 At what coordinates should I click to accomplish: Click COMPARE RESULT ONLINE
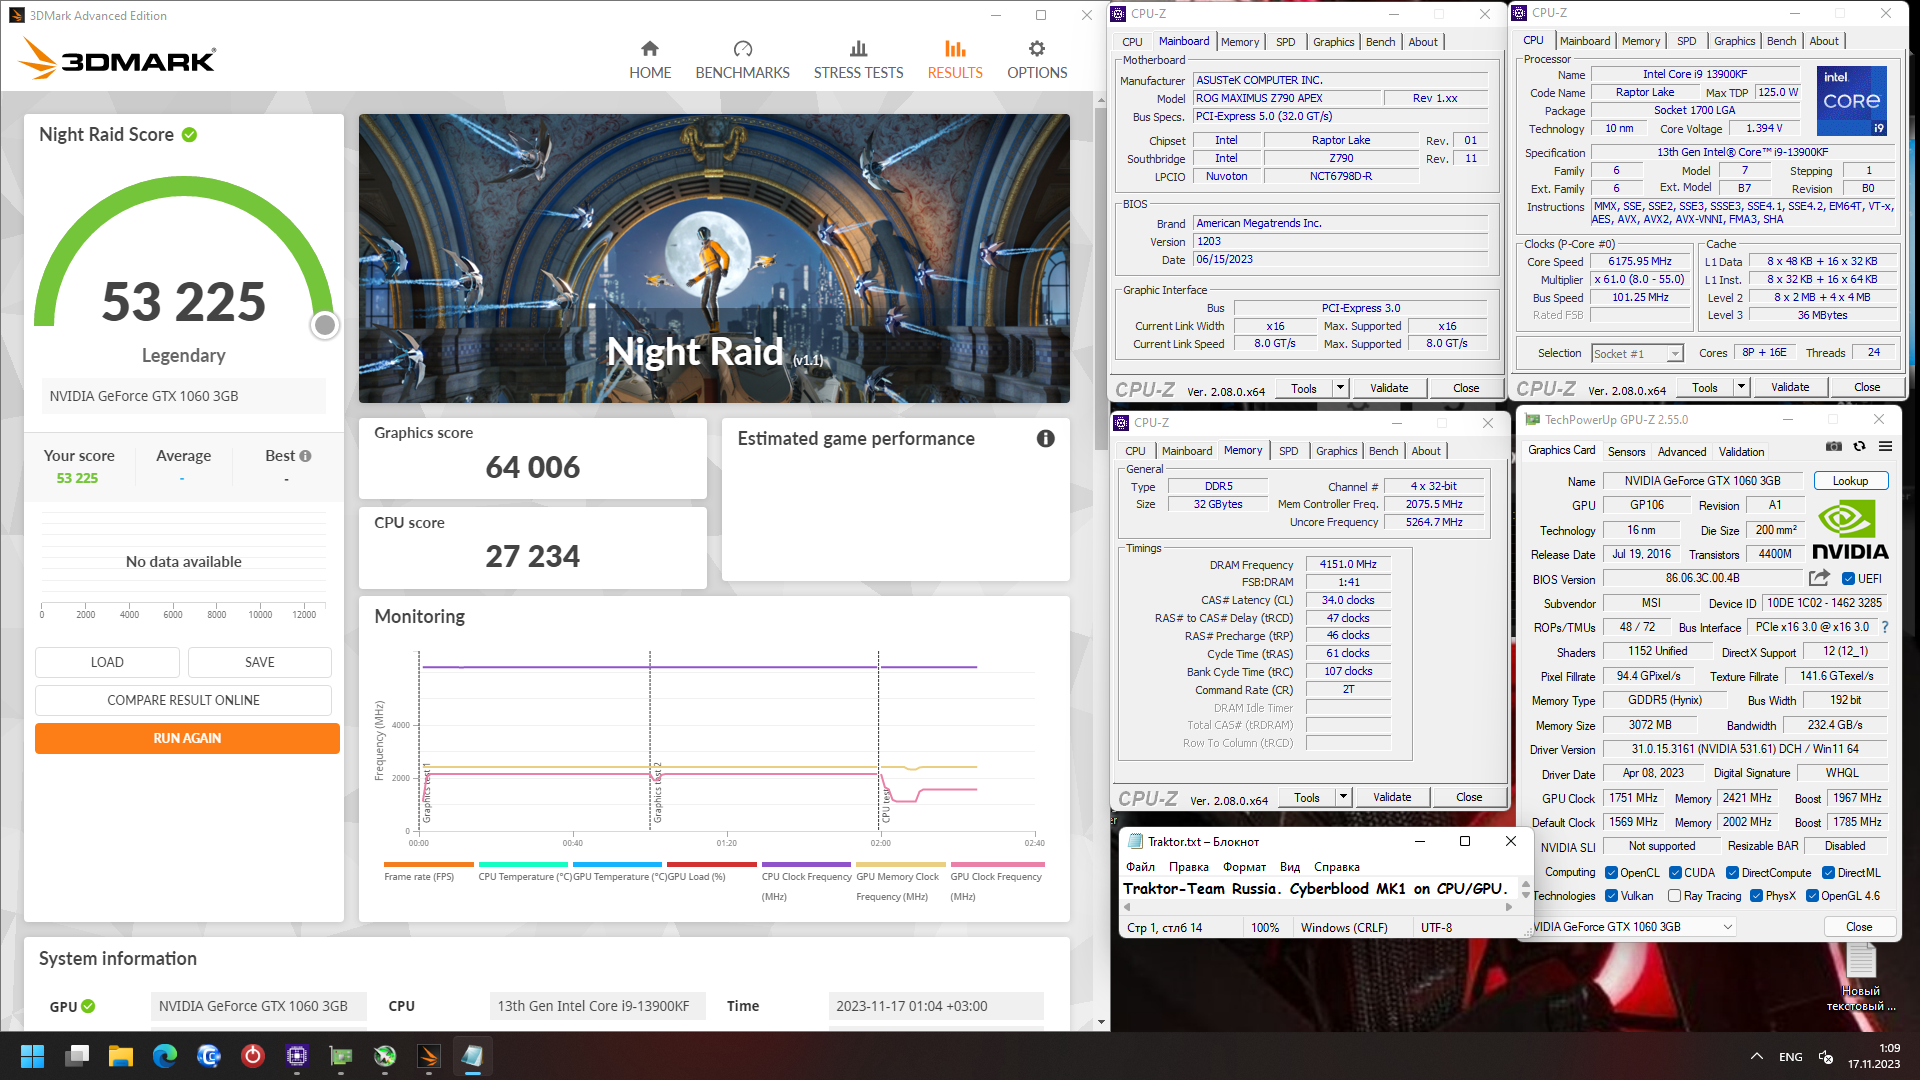(x=183, y=700)
